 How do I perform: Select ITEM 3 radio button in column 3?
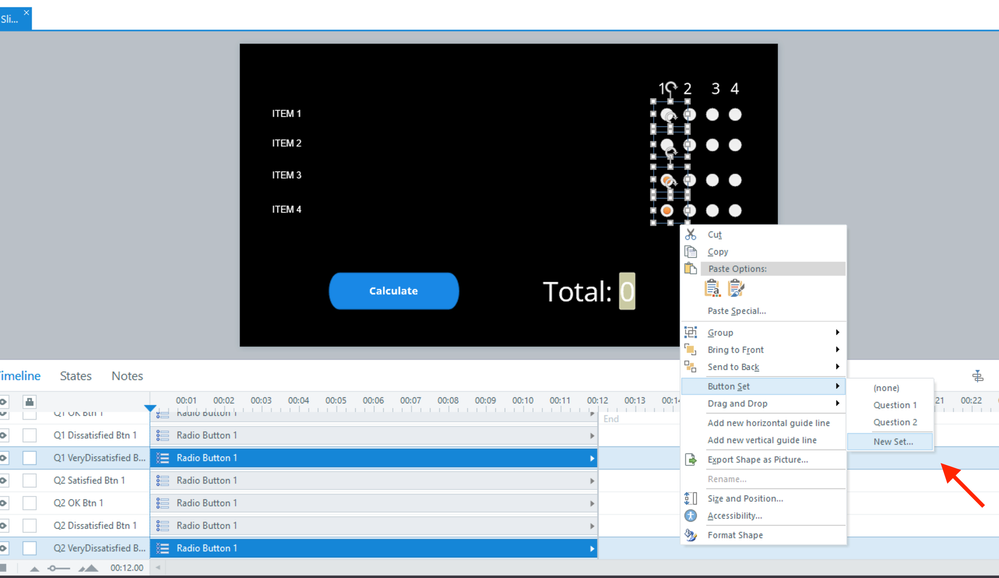pos(712,180)
